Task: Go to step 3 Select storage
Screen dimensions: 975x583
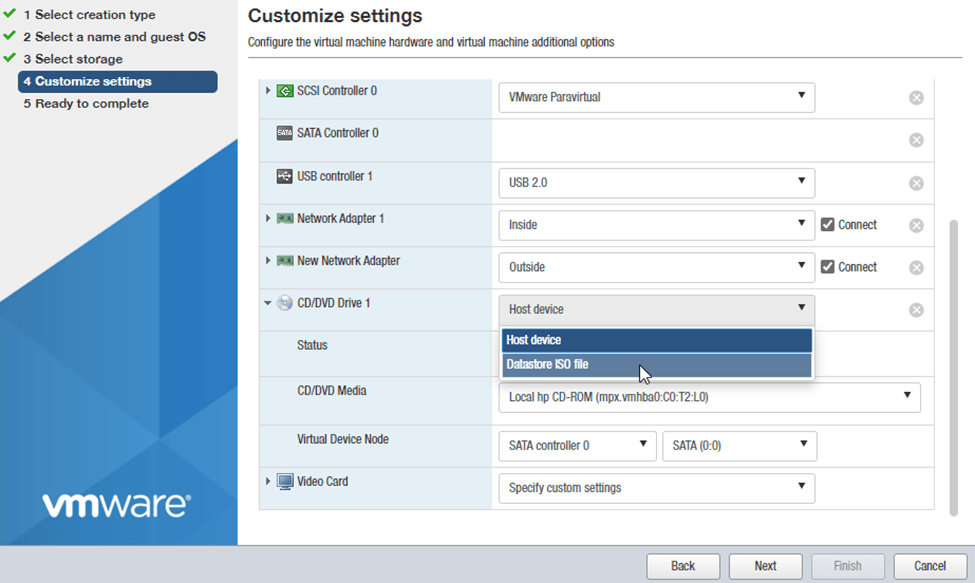Action: [79, 59]
